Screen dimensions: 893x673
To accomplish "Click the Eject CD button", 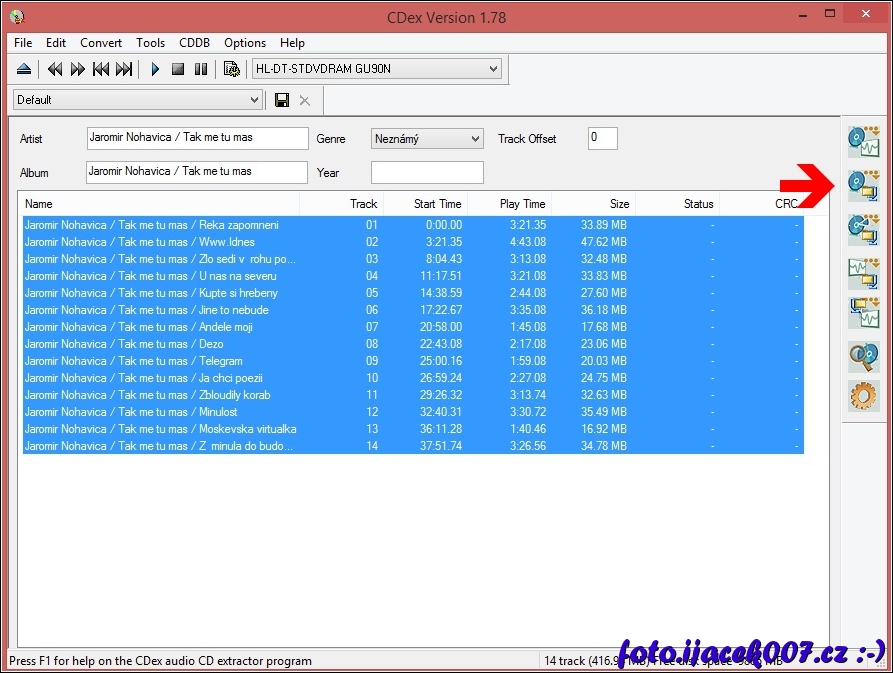I will pos(24,69).
